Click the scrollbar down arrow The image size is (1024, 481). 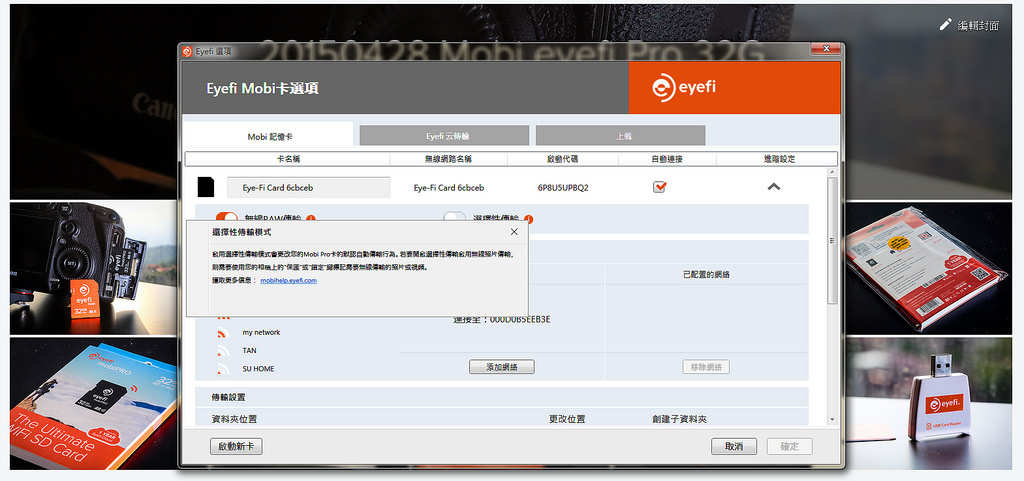(832, 419)
